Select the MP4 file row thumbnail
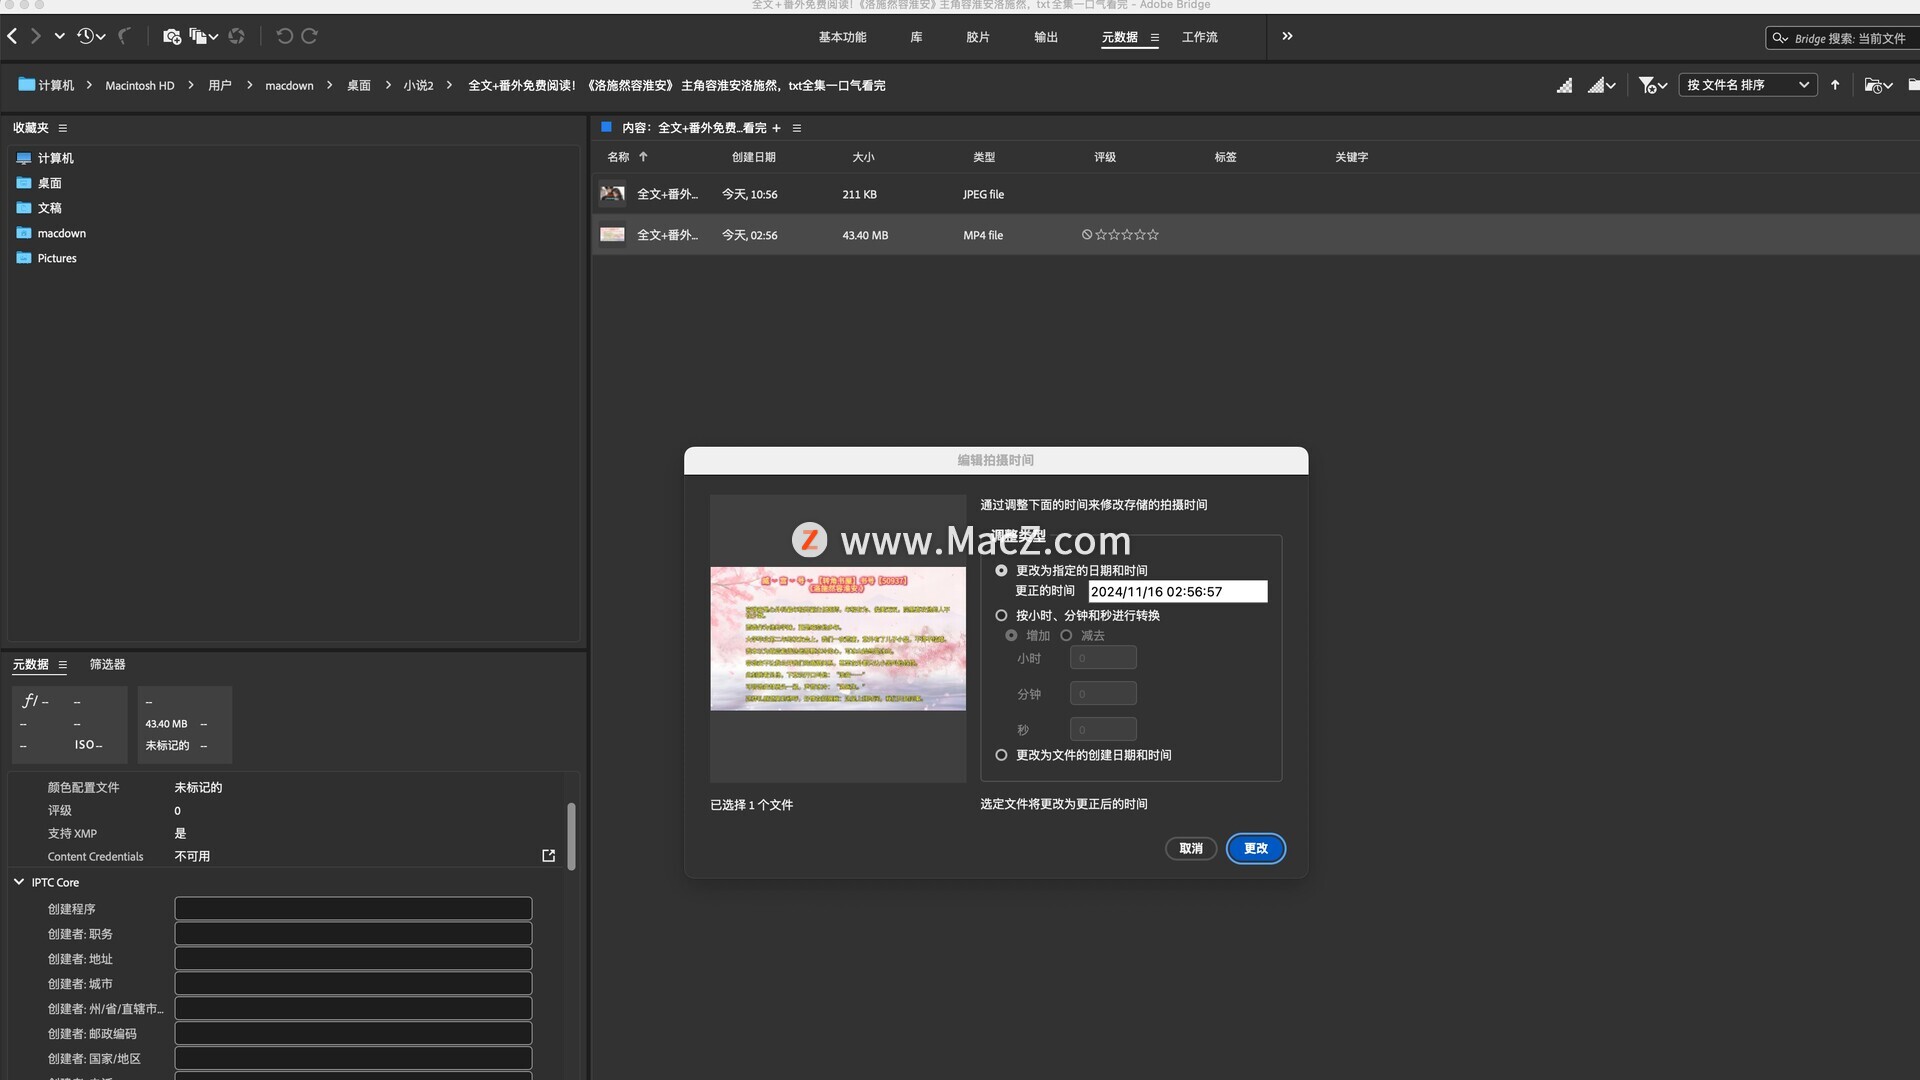 [612, 234]
